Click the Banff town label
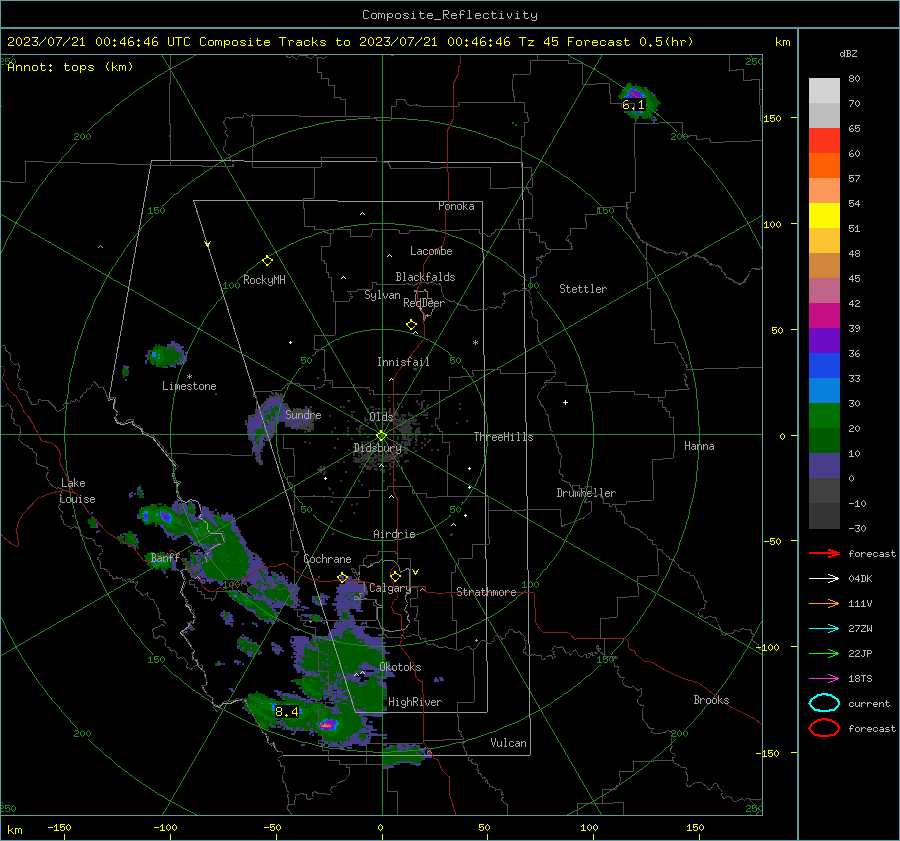The image size is (900, 841). (x=165, y=558)
